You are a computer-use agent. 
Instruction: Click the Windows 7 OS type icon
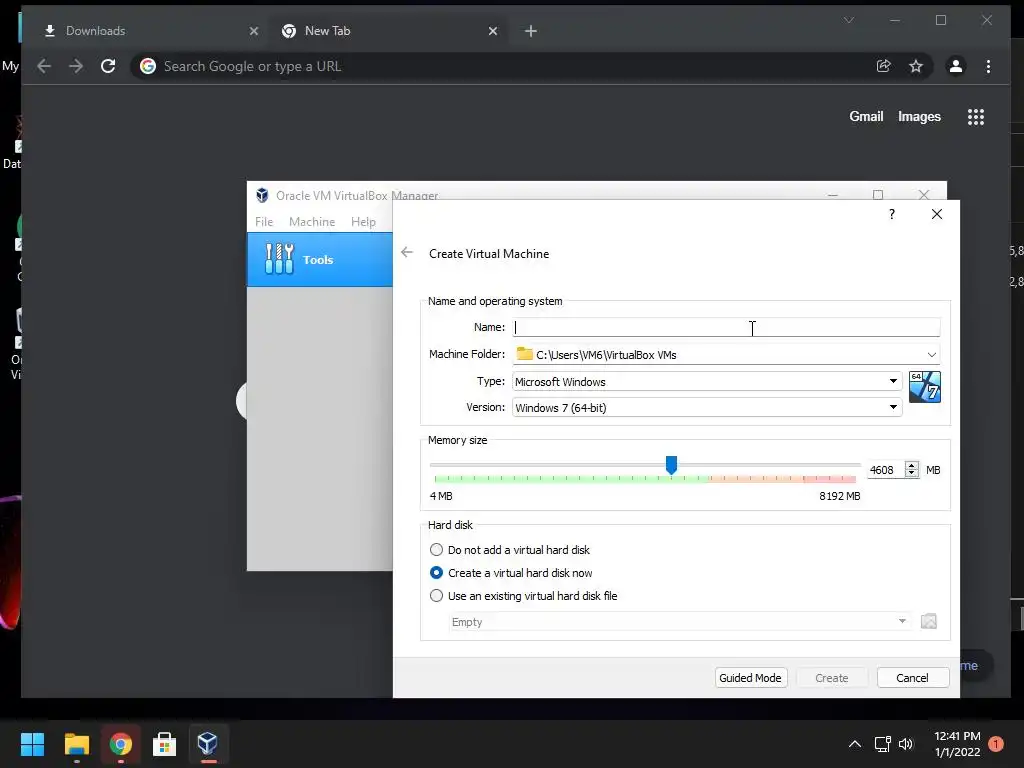(925, 387)
